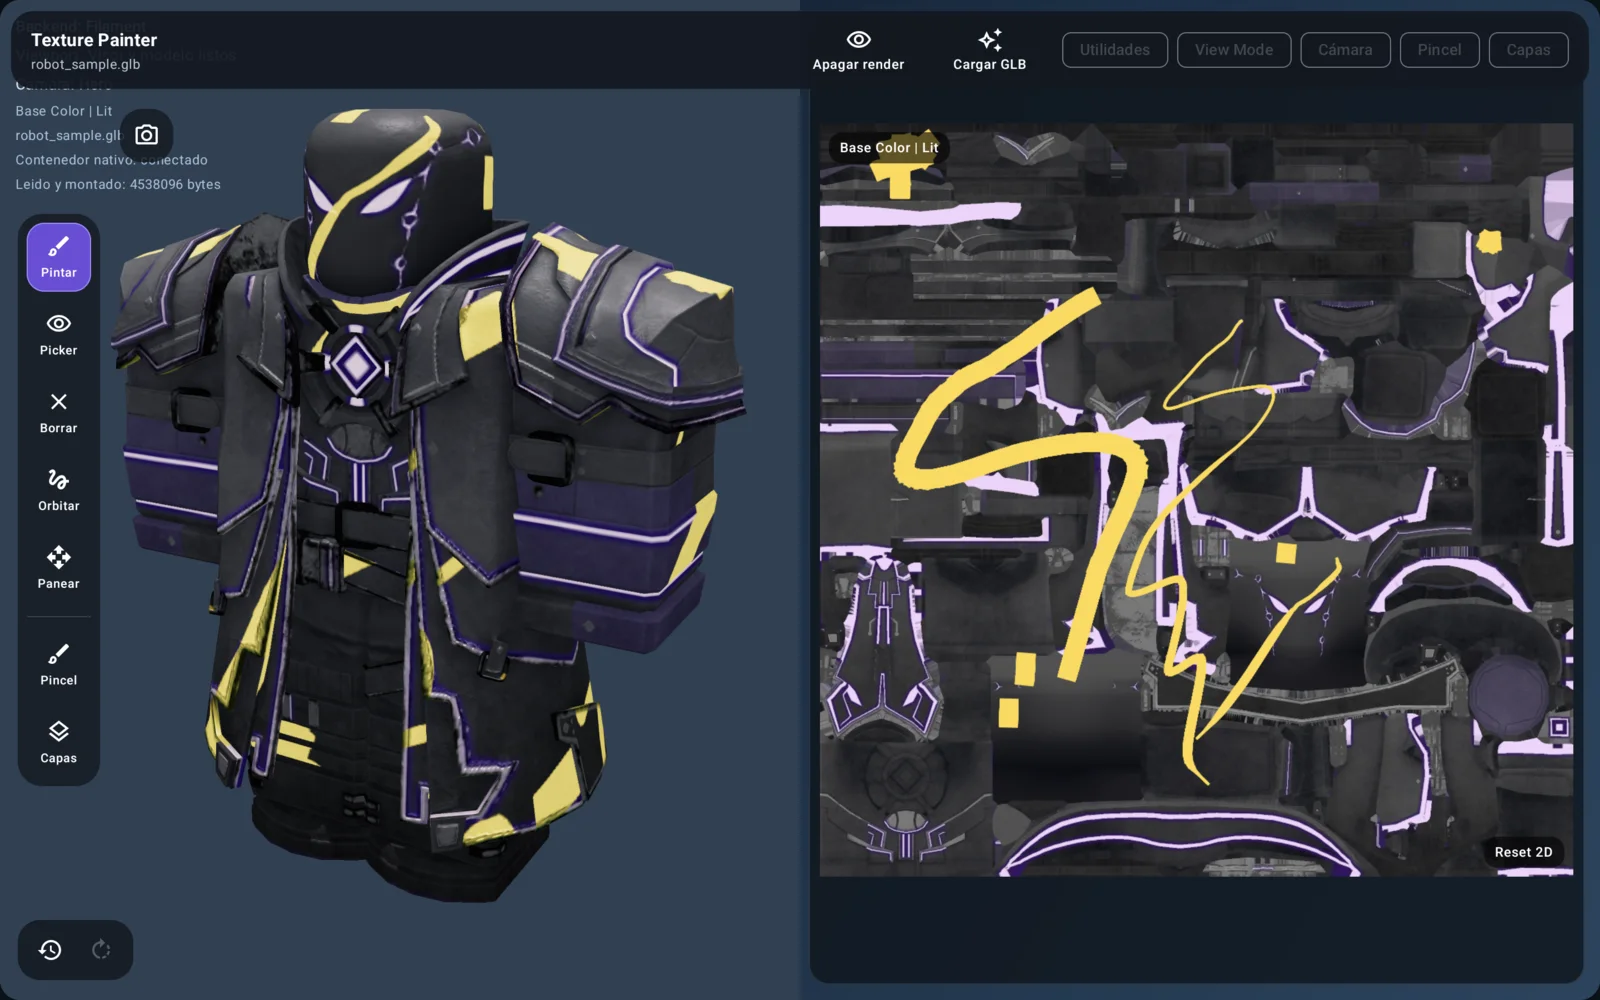Open the View Mode menu
This screenshot has height=1000, width=1600.
pyautogui.click(x=1234, y=50)
